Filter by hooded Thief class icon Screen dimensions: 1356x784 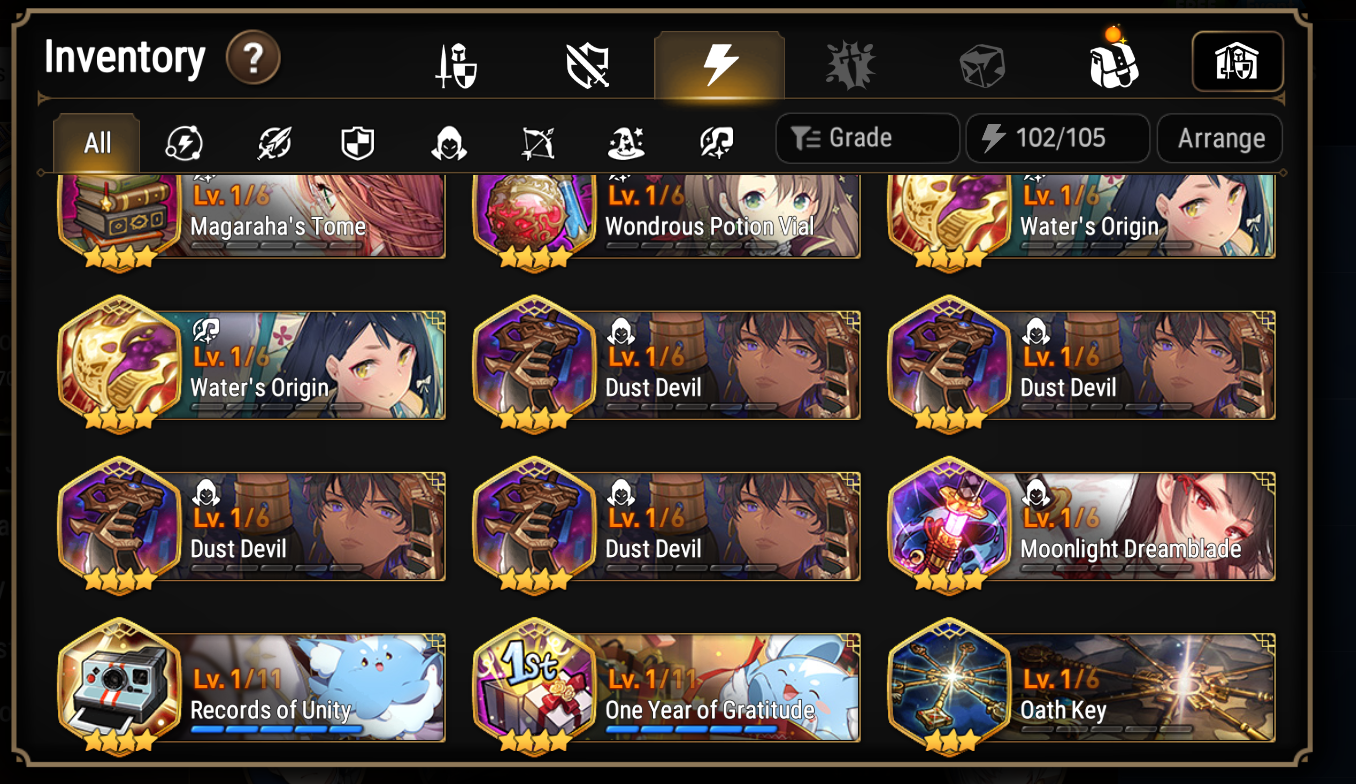click(x=449, y=143)
